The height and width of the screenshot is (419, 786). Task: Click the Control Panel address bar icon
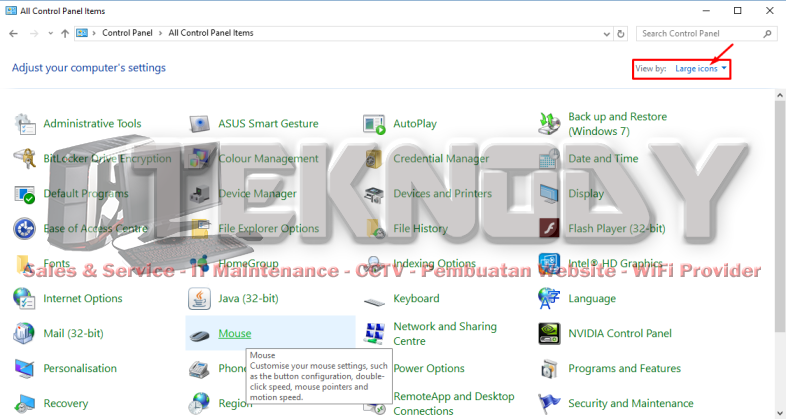[82, 33]
